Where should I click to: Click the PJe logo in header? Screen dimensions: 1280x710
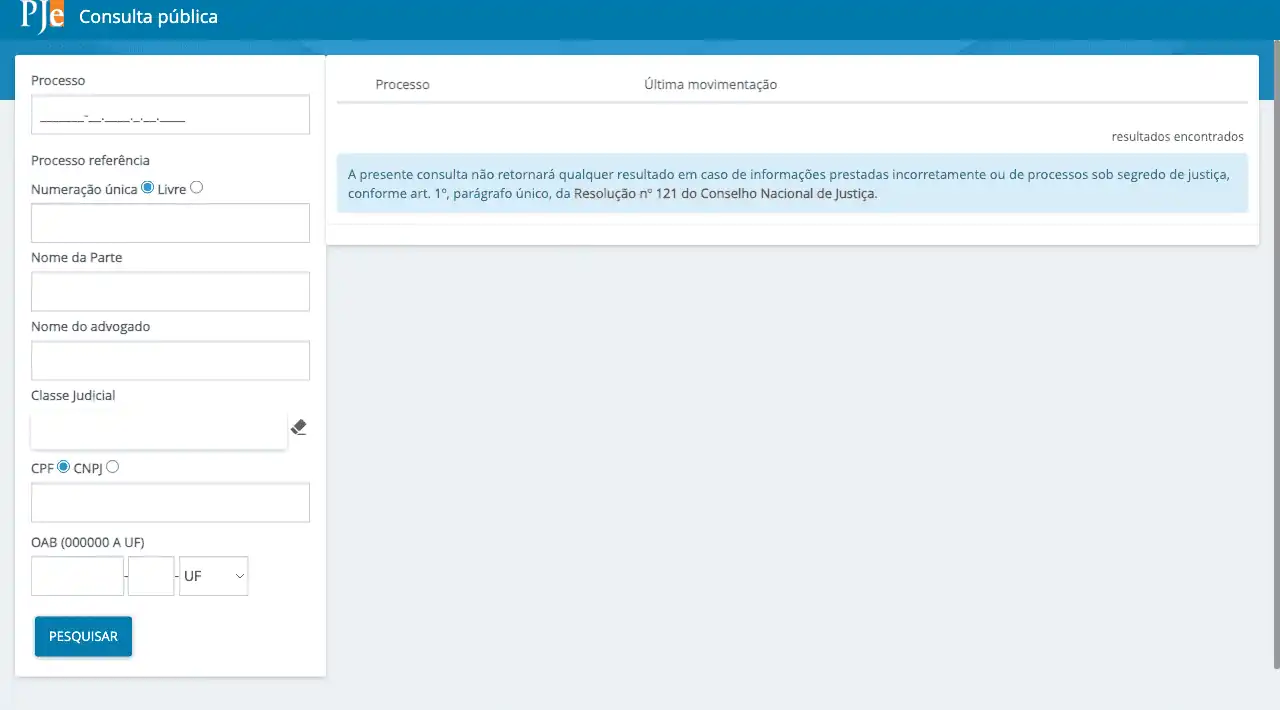click(x=42, y=17)
